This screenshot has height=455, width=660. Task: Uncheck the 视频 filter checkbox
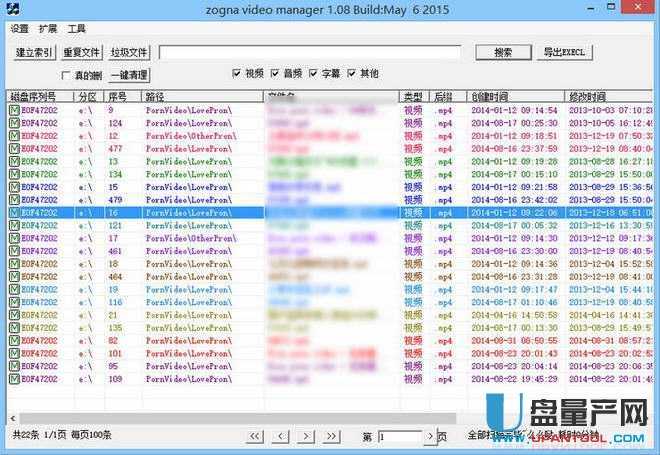pyautogui.click(x=237, y=73)
